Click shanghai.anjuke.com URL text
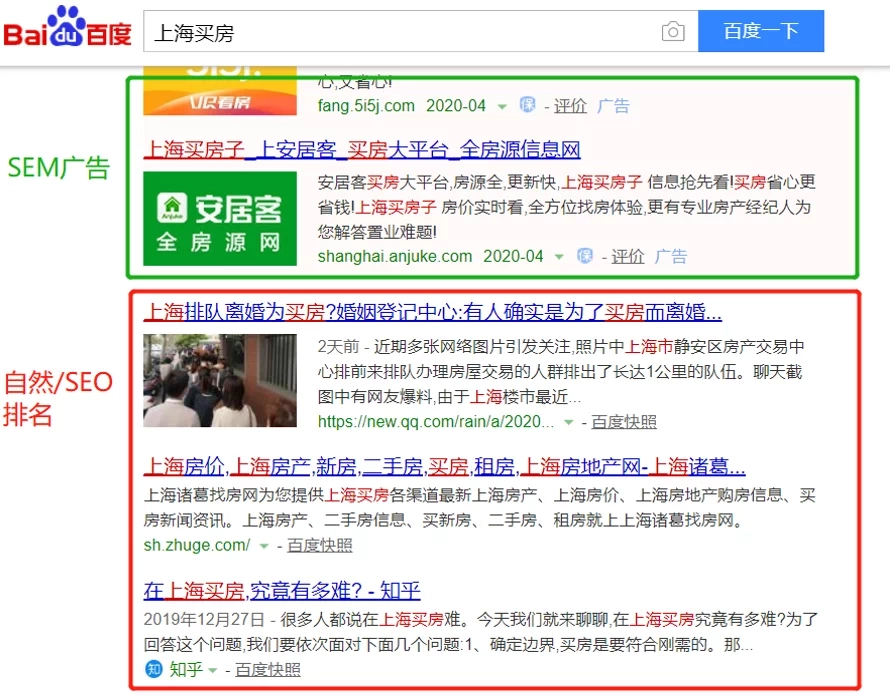This screenshot has height=695, width=890. (x=394, y=257)
